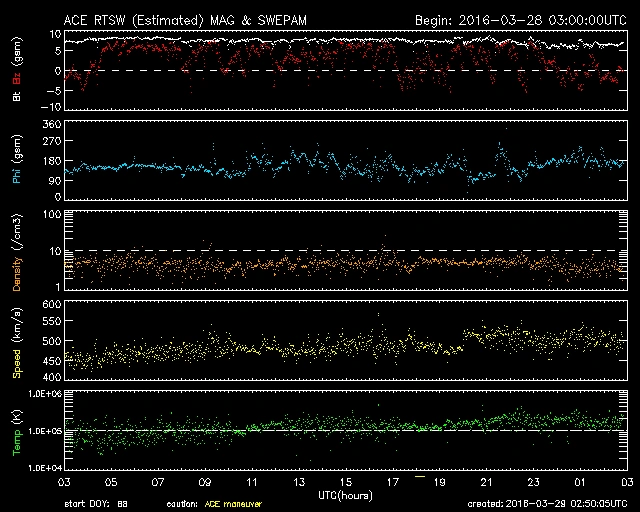Click the start DOY label
640x512 pixels.
click(x=96, y=504)
